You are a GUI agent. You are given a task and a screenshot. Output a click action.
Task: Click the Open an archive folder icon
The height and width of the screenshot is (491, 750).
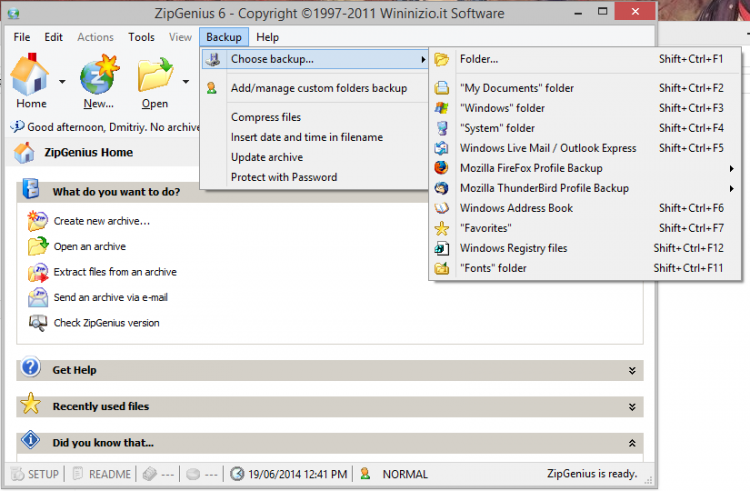38,246
